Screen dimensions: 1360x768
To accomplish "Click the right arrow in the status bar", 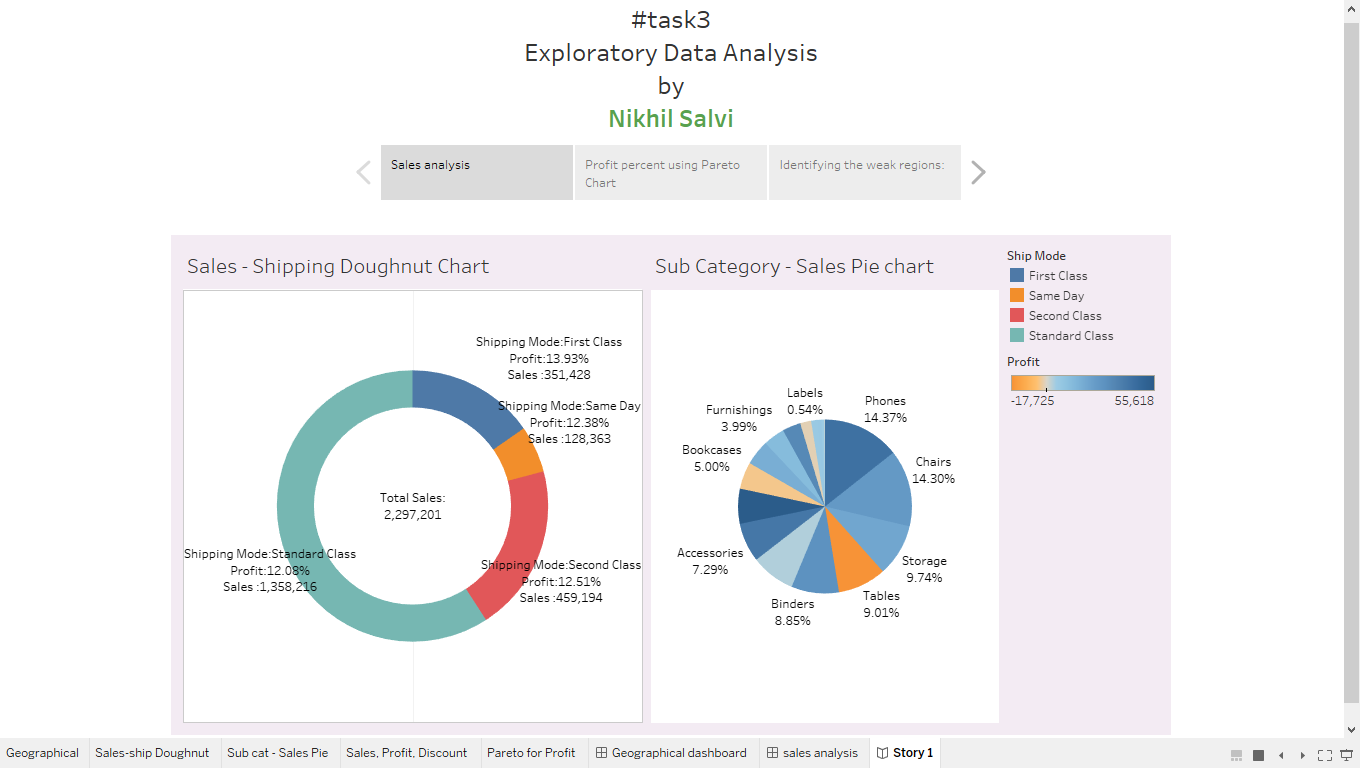I will tap(1301, 755).
